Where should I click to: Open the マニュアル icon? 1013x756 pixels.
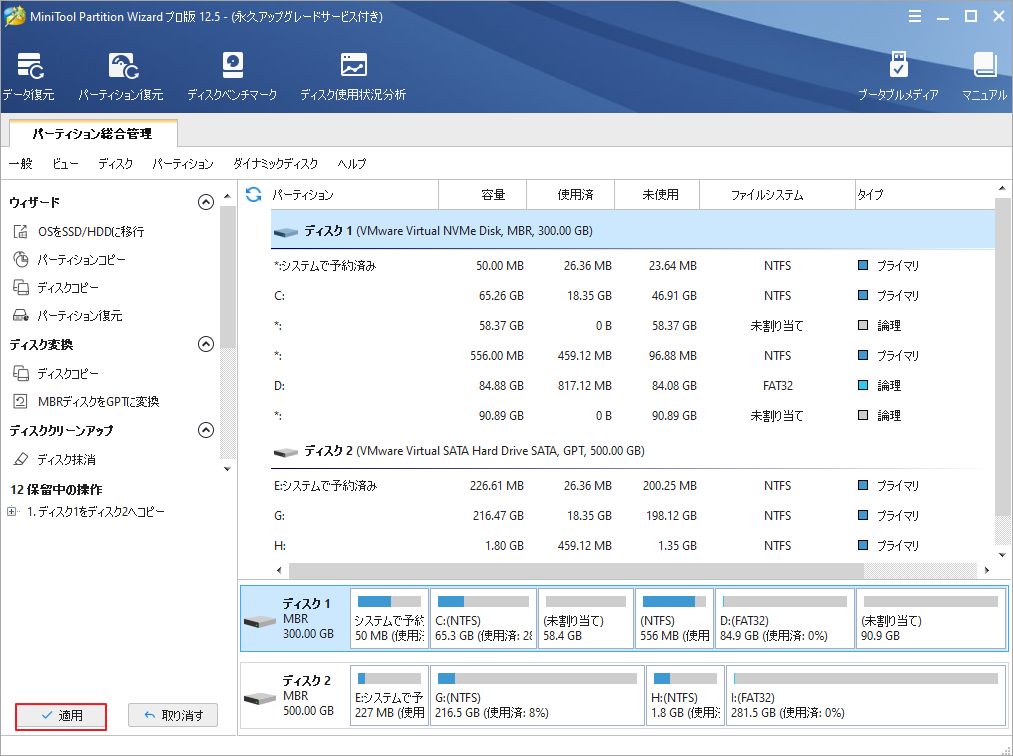pyautogui.click(x=984, y=76)
